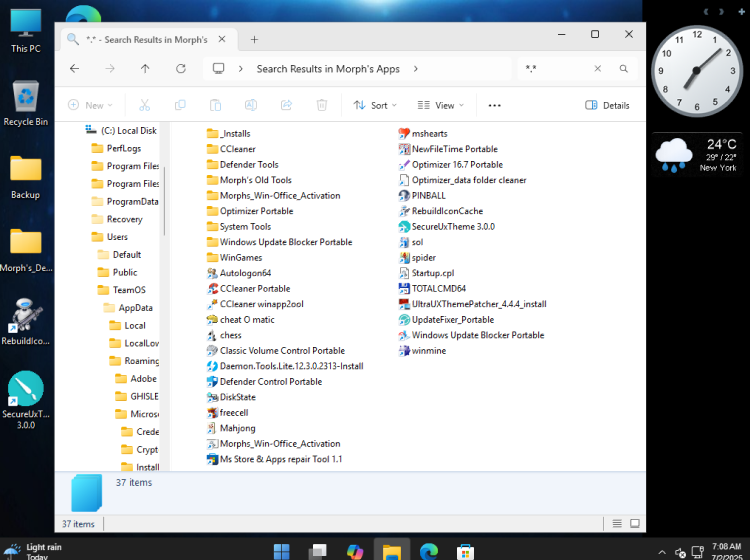
Task: Open the New dropdown menu
Action: [x=90, y=105]
